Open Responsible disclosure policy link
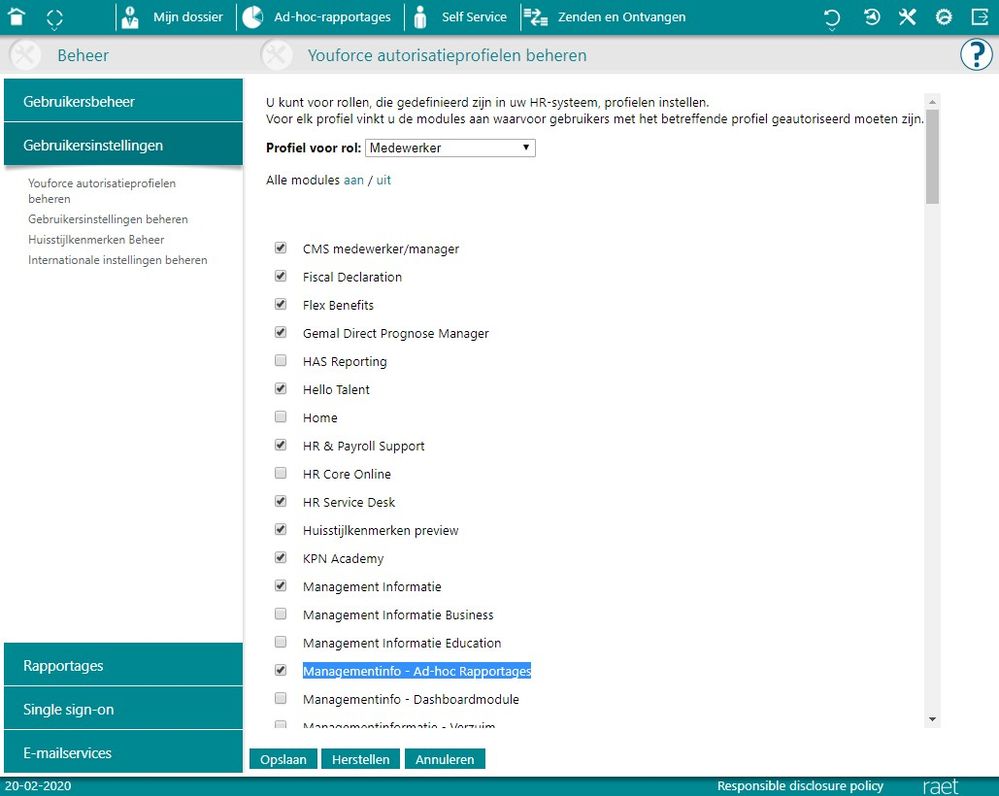Screen dimensions: 999x796 tap(800, 786)
